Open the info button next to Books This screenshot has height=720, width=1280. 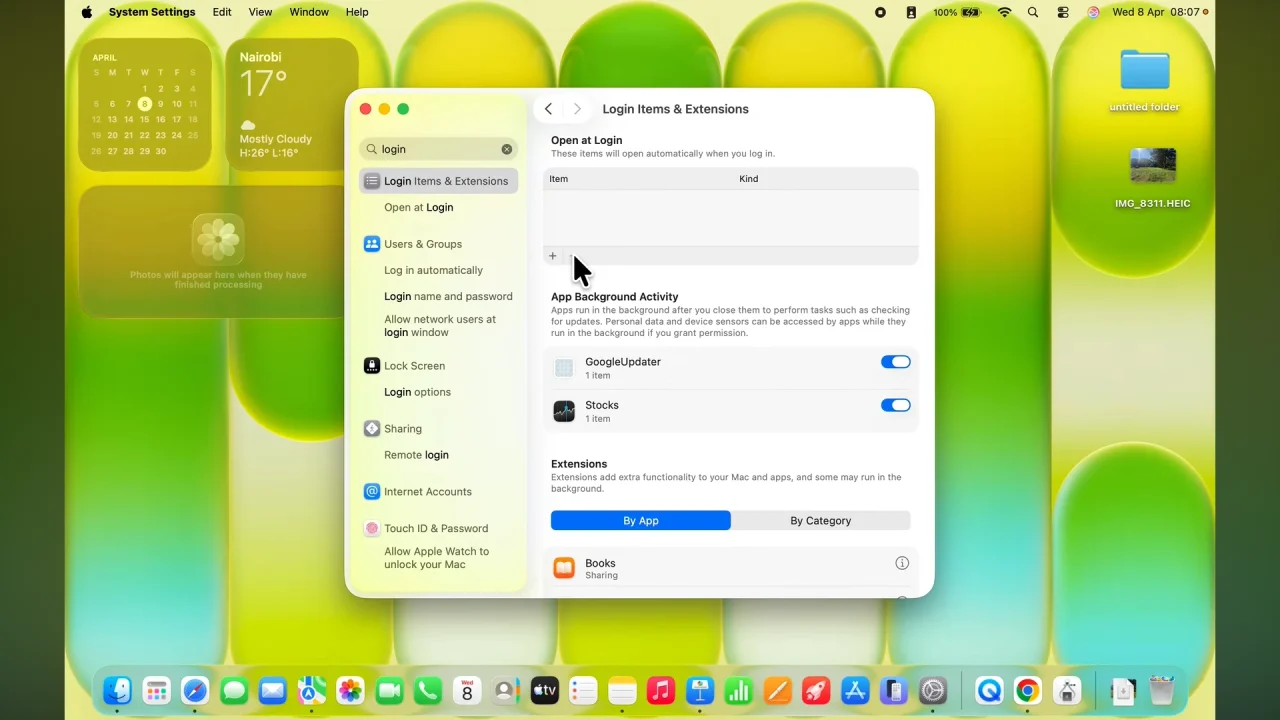click(x=902, y=563)
